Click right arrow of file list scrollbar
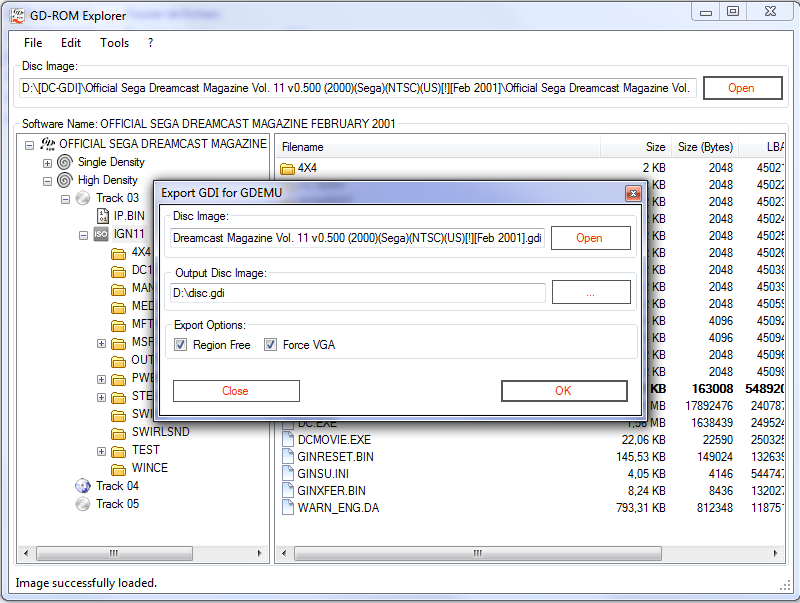Screen dimensions: 800x603 click(776, 553)
